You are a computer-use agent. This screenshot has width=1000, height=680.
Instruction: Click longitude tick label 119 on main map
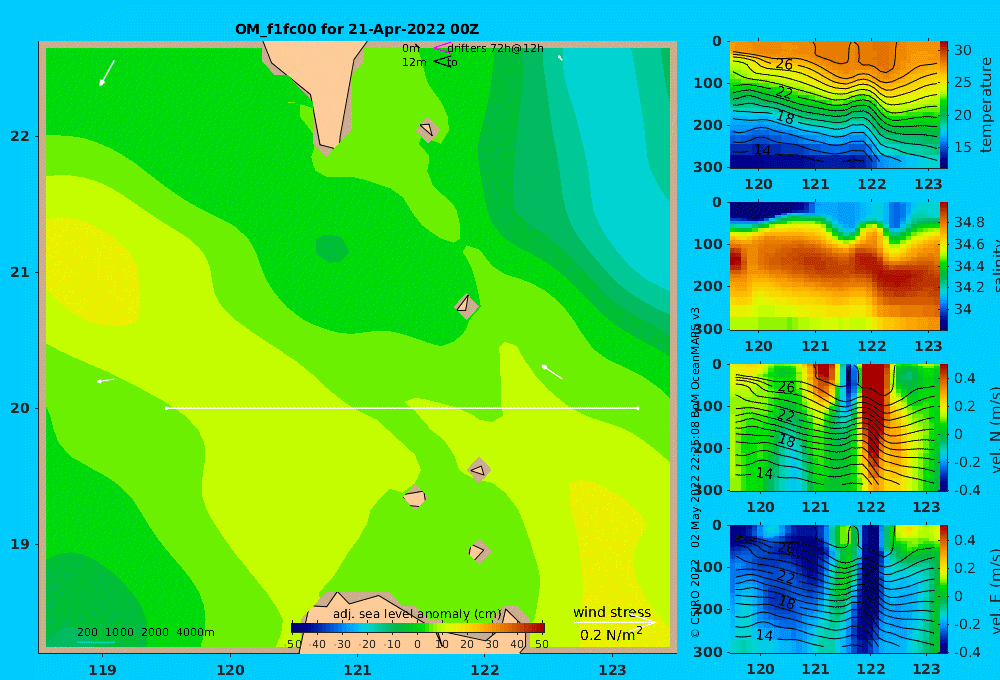102,670
